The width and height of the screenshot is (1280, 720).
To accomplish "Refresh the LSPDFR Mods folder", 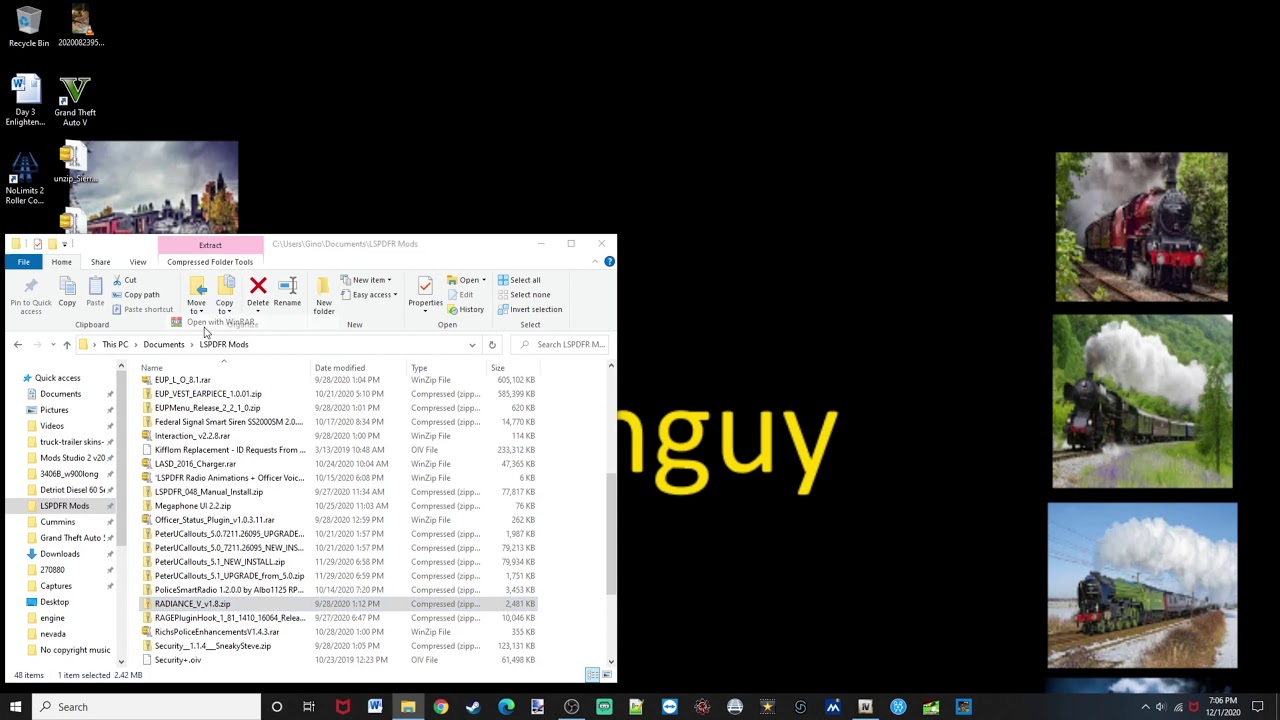I will coord(492,344).
